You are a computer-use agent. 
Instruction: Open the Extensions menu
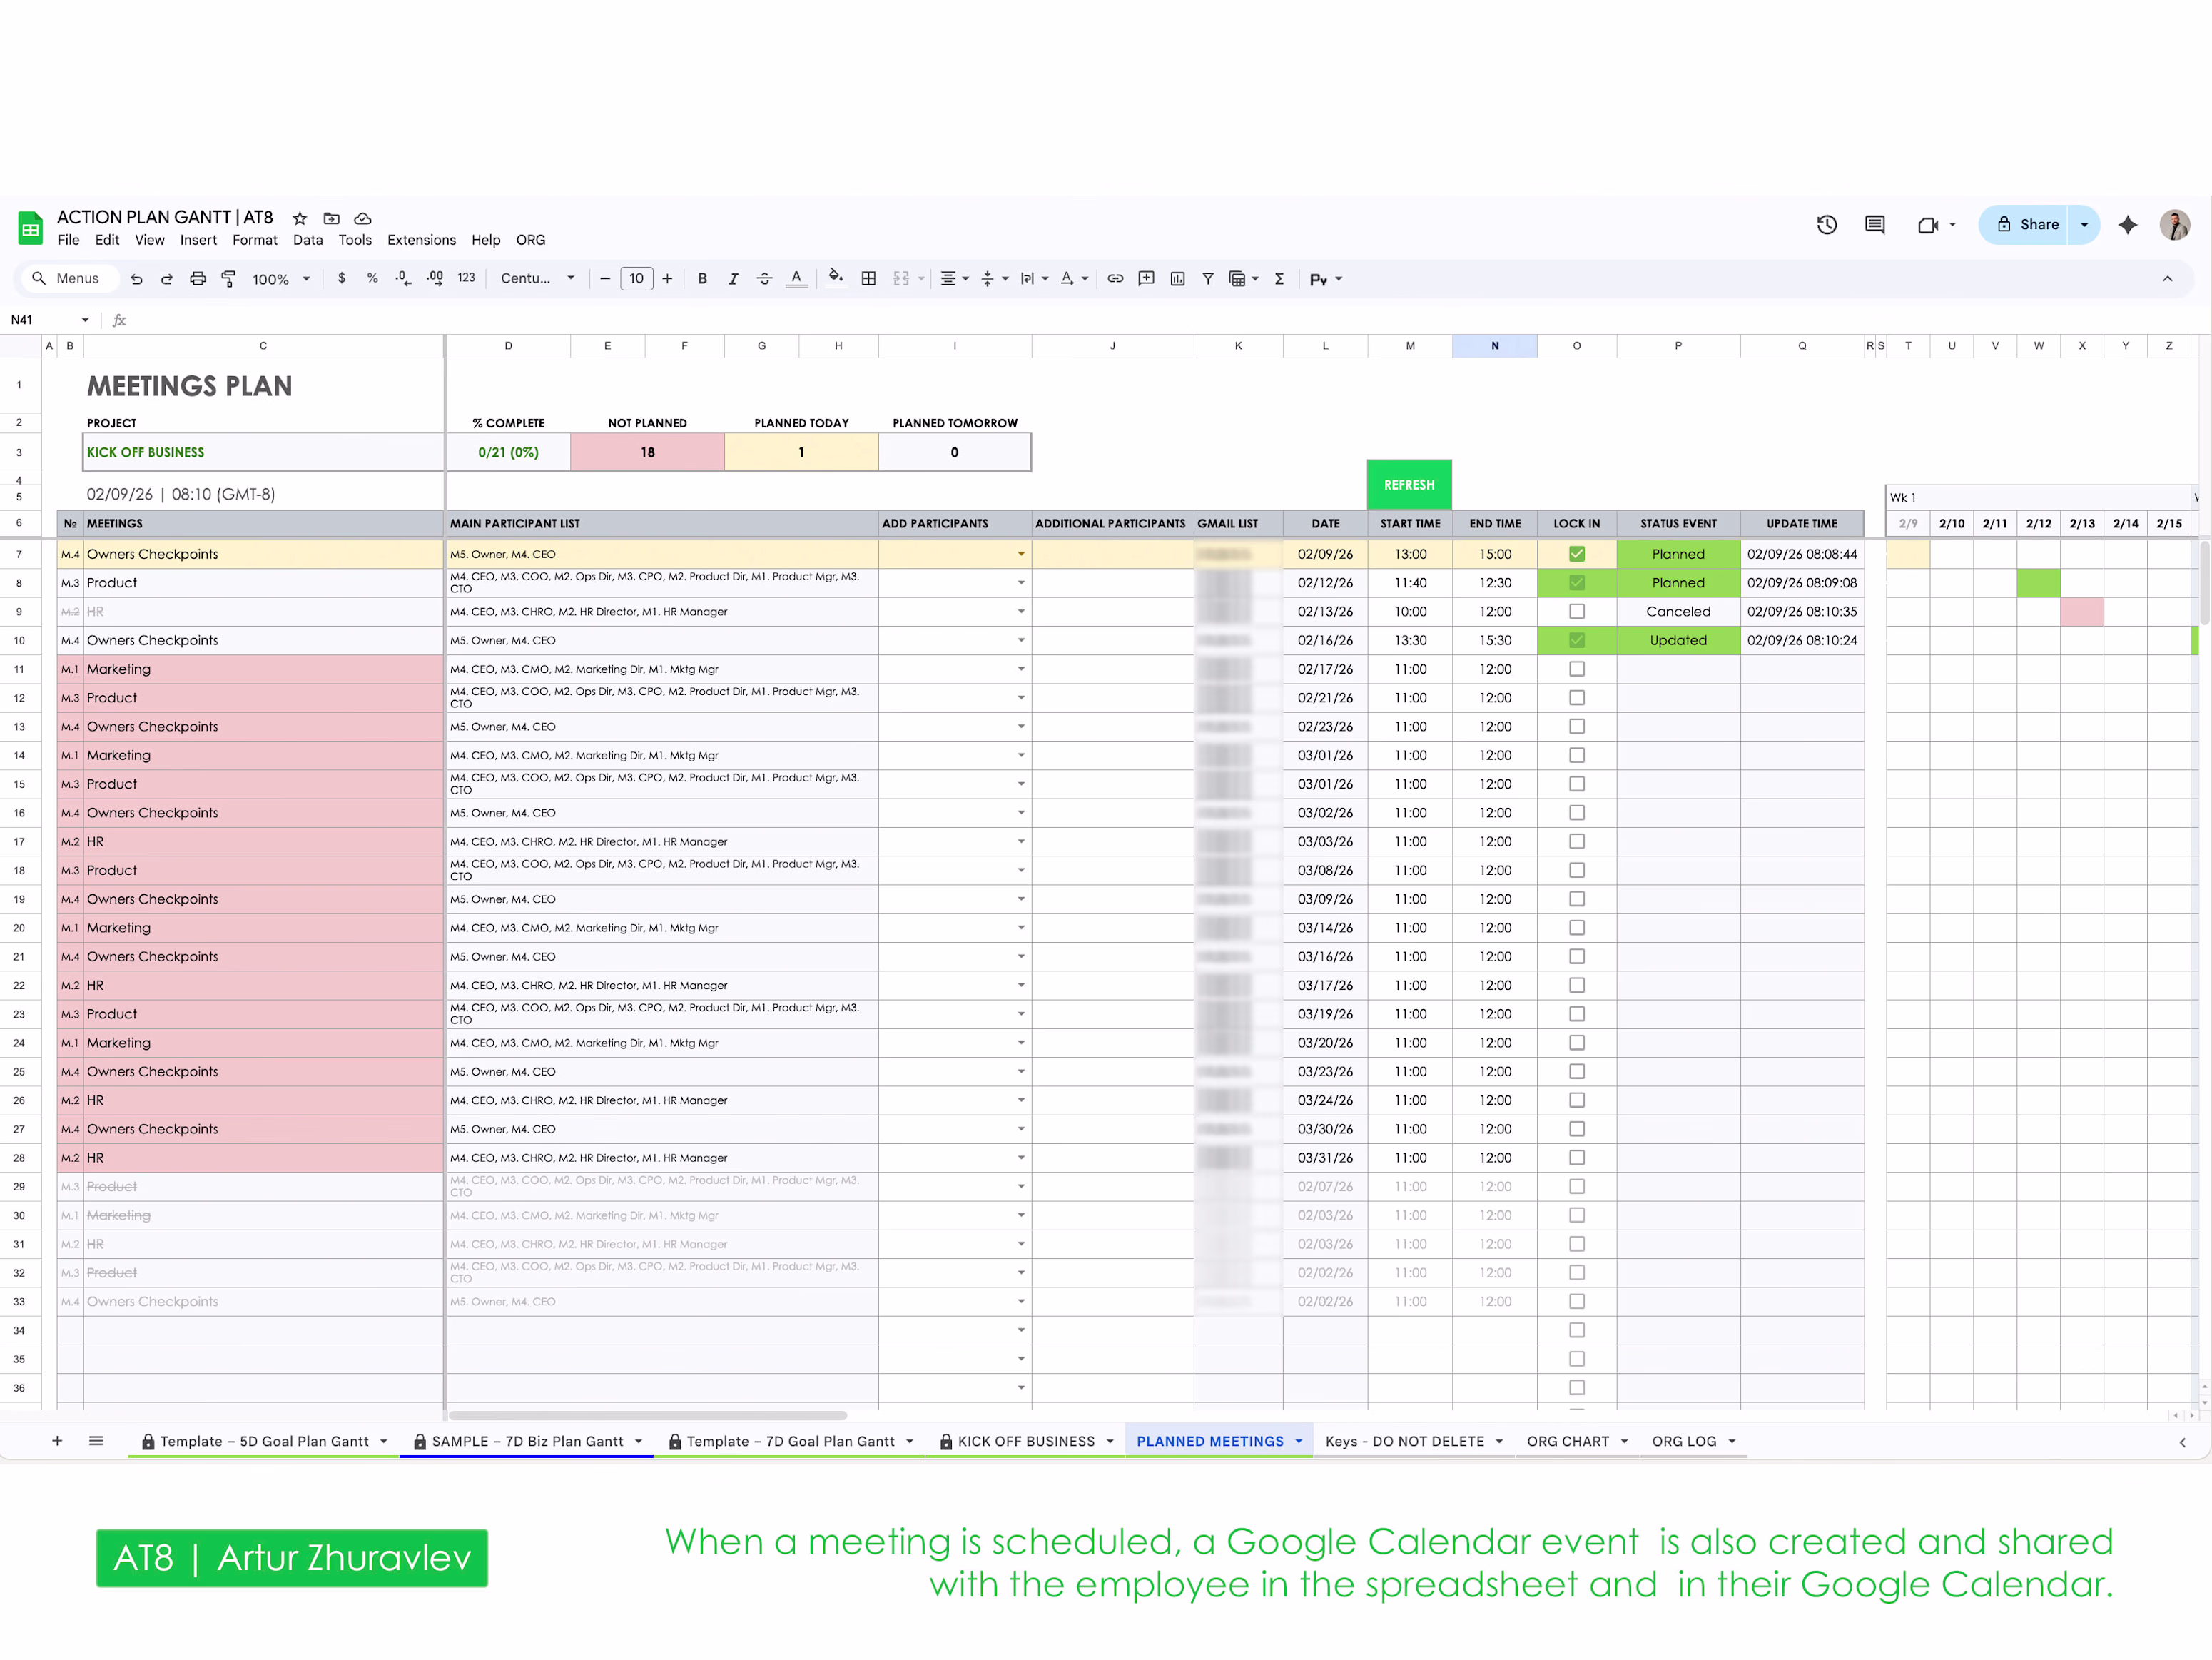(421, 240)
